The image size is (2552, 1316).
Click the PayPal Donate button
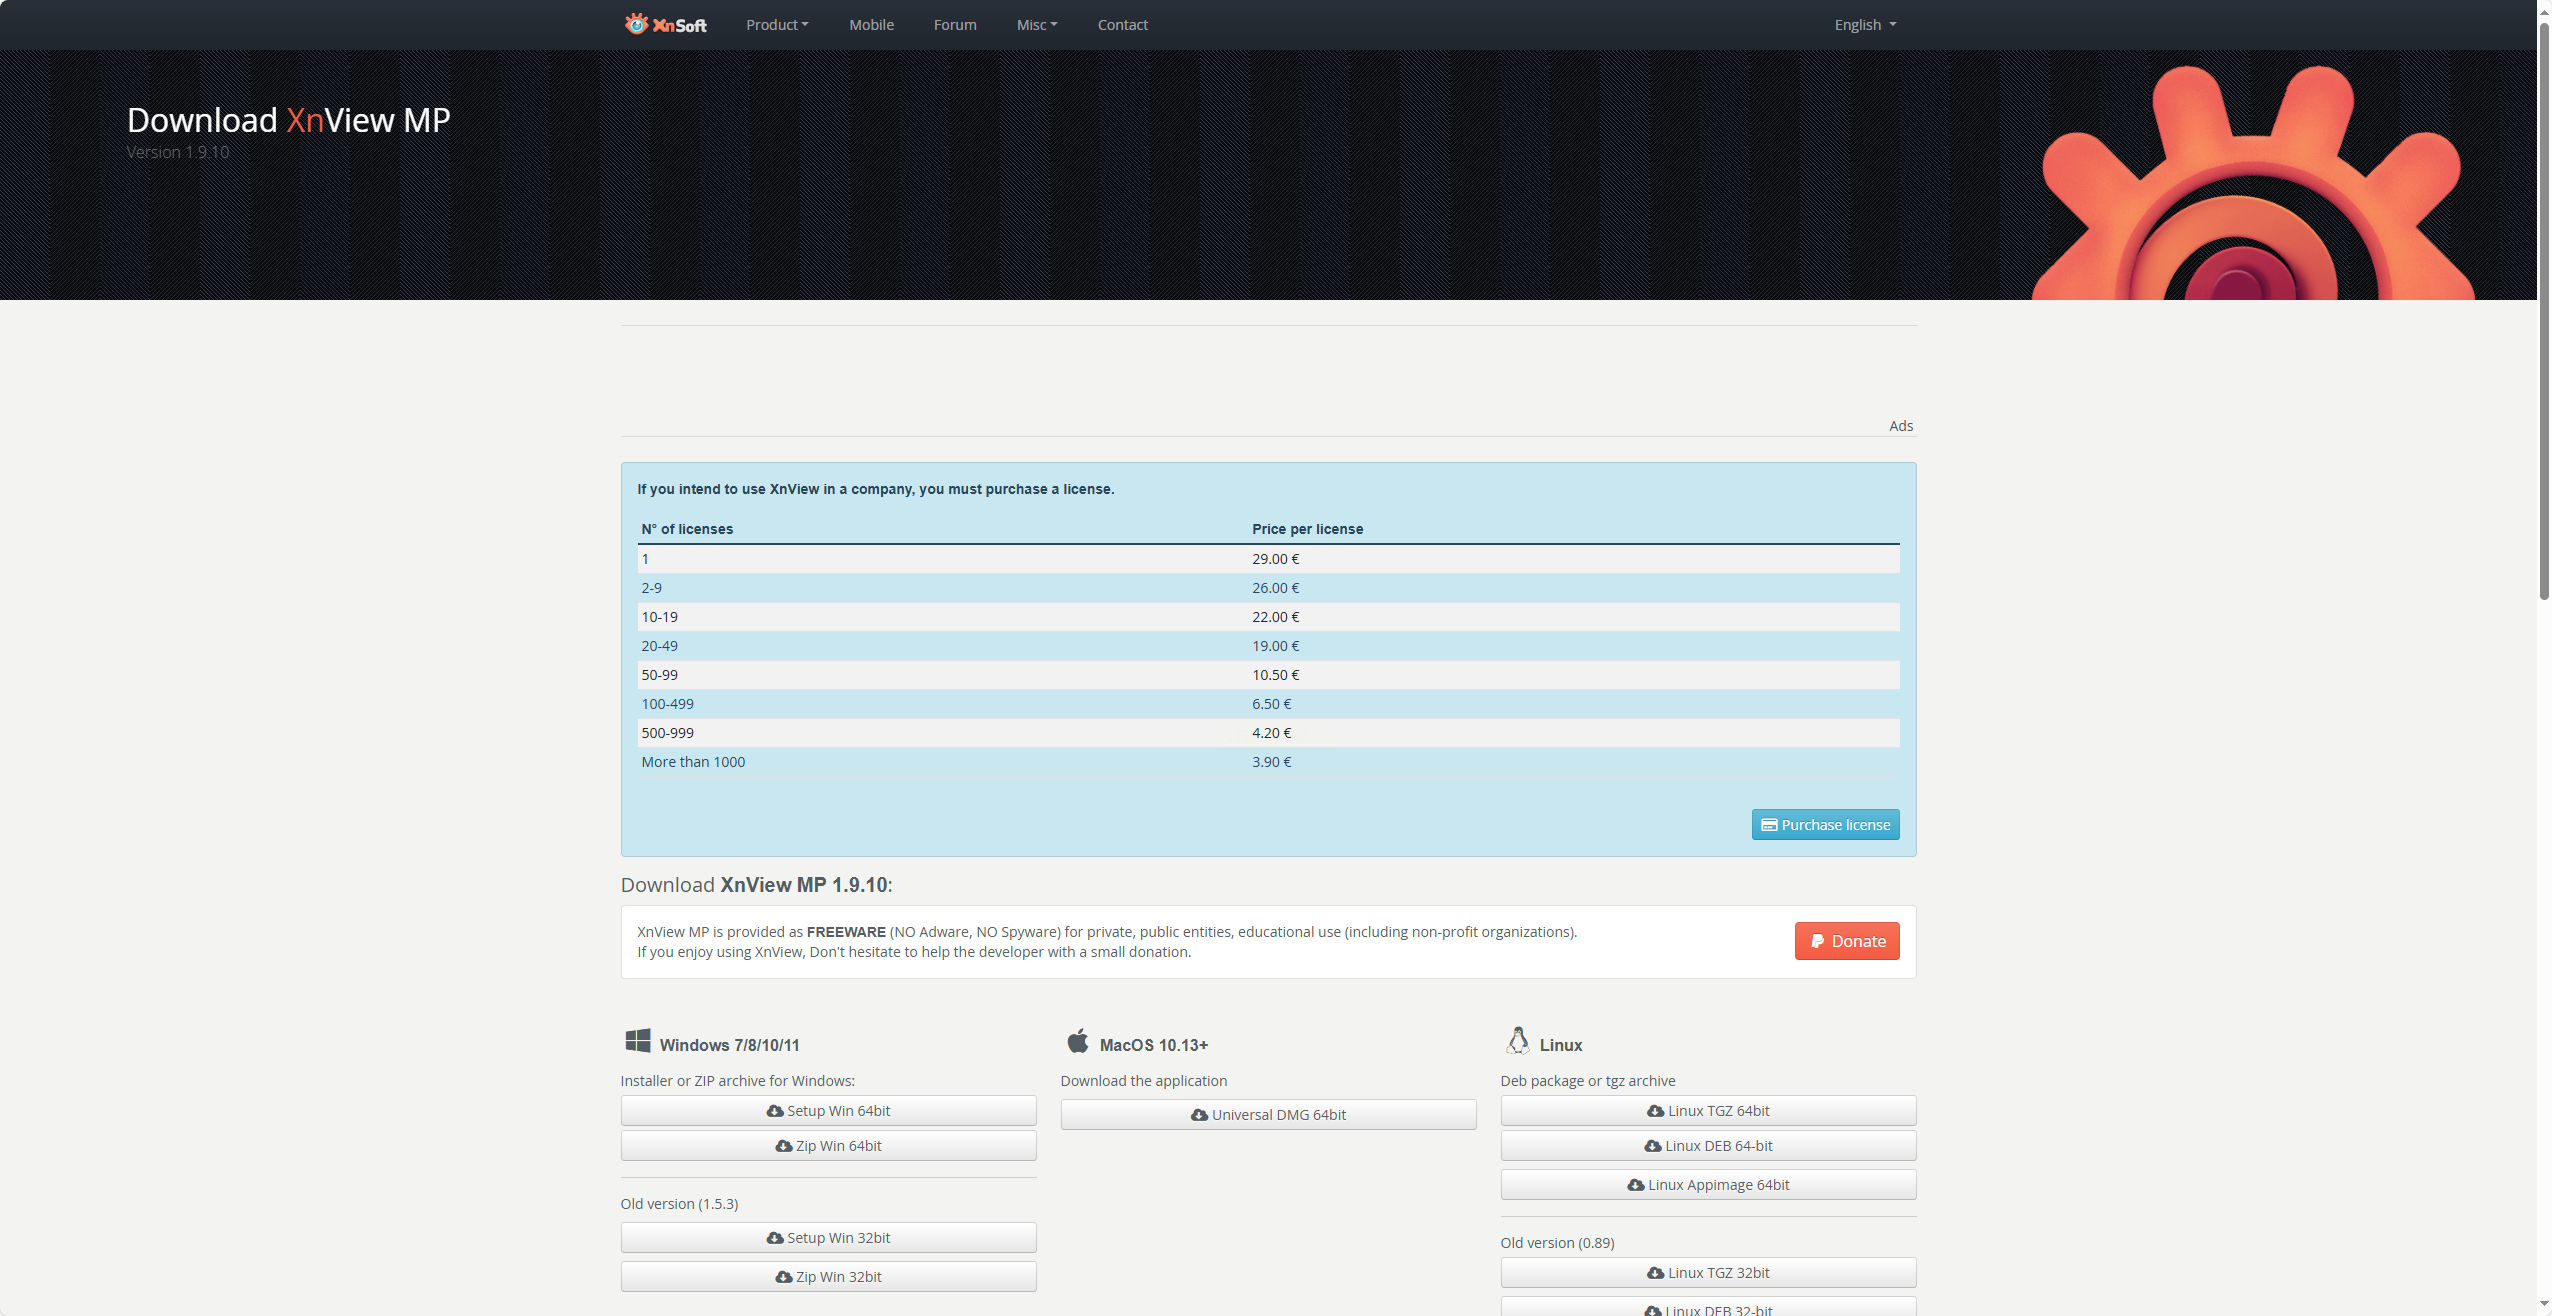coord(1846,941)
